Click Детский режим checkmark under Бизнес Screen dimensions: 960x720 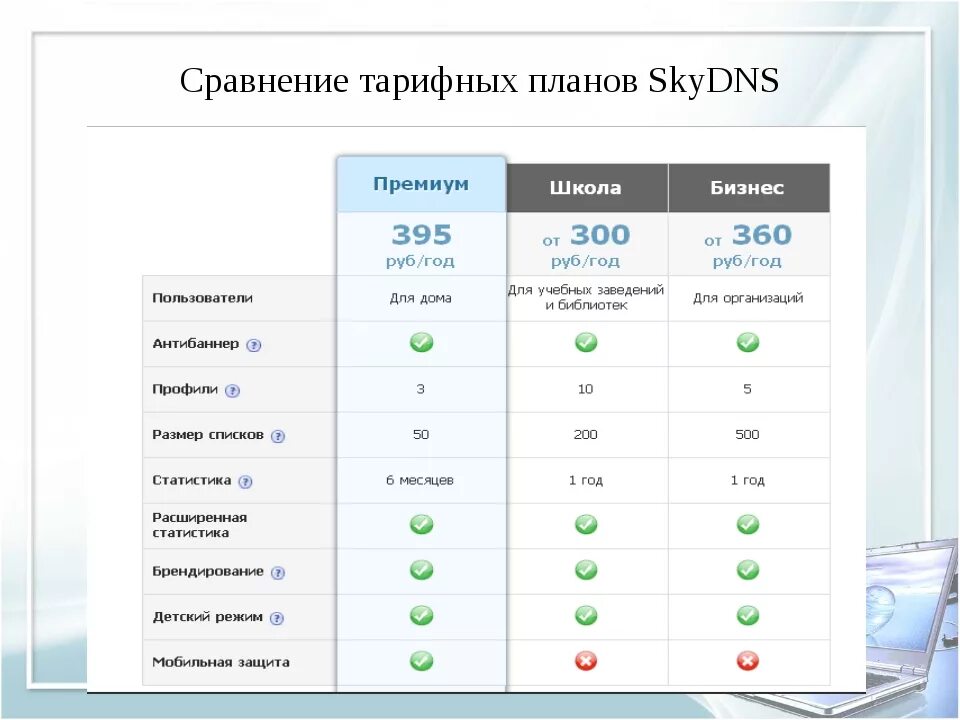point(748,615)
